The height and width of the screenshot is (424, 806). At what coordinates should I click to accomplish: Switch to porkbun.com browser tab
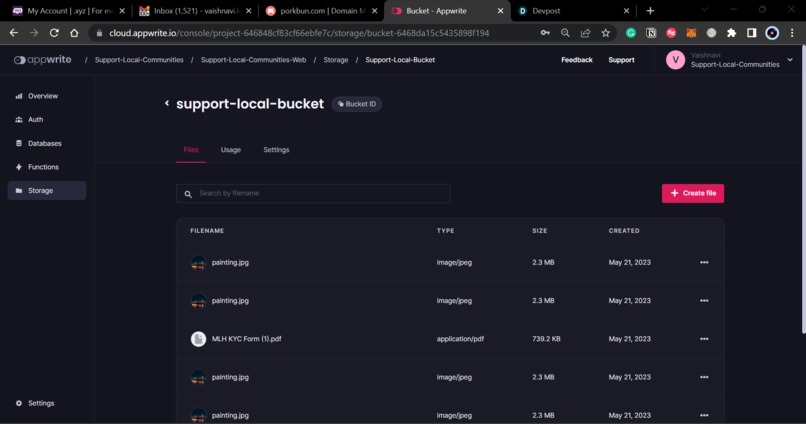(x=321, y=11)
